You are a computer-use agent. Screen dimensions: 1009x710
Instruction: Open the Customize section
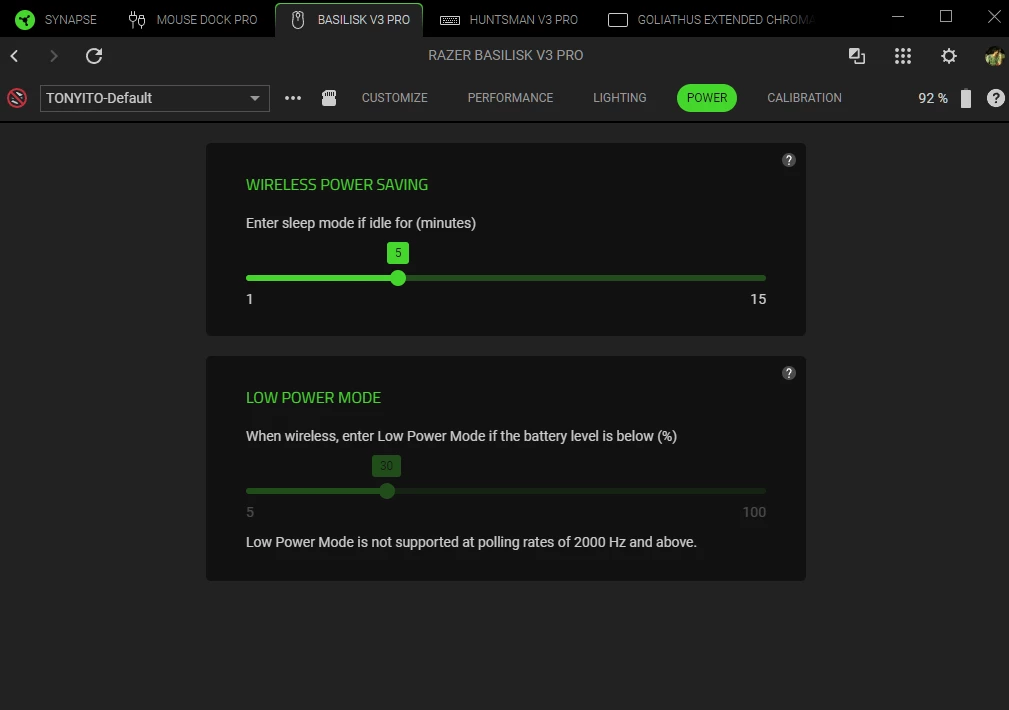394,98
